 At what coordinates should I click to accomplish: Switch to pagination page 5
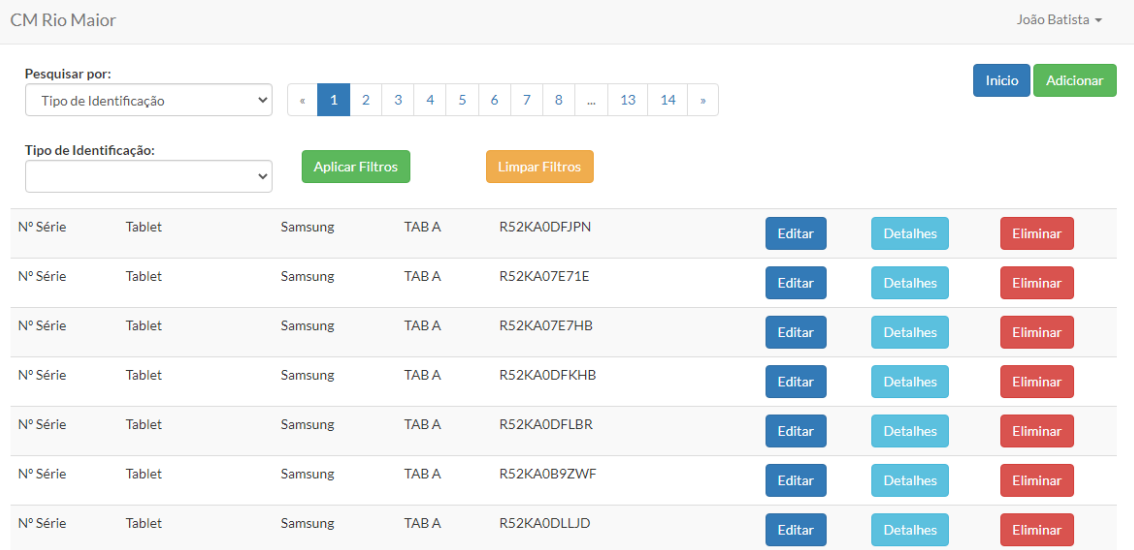click(462, 100)
